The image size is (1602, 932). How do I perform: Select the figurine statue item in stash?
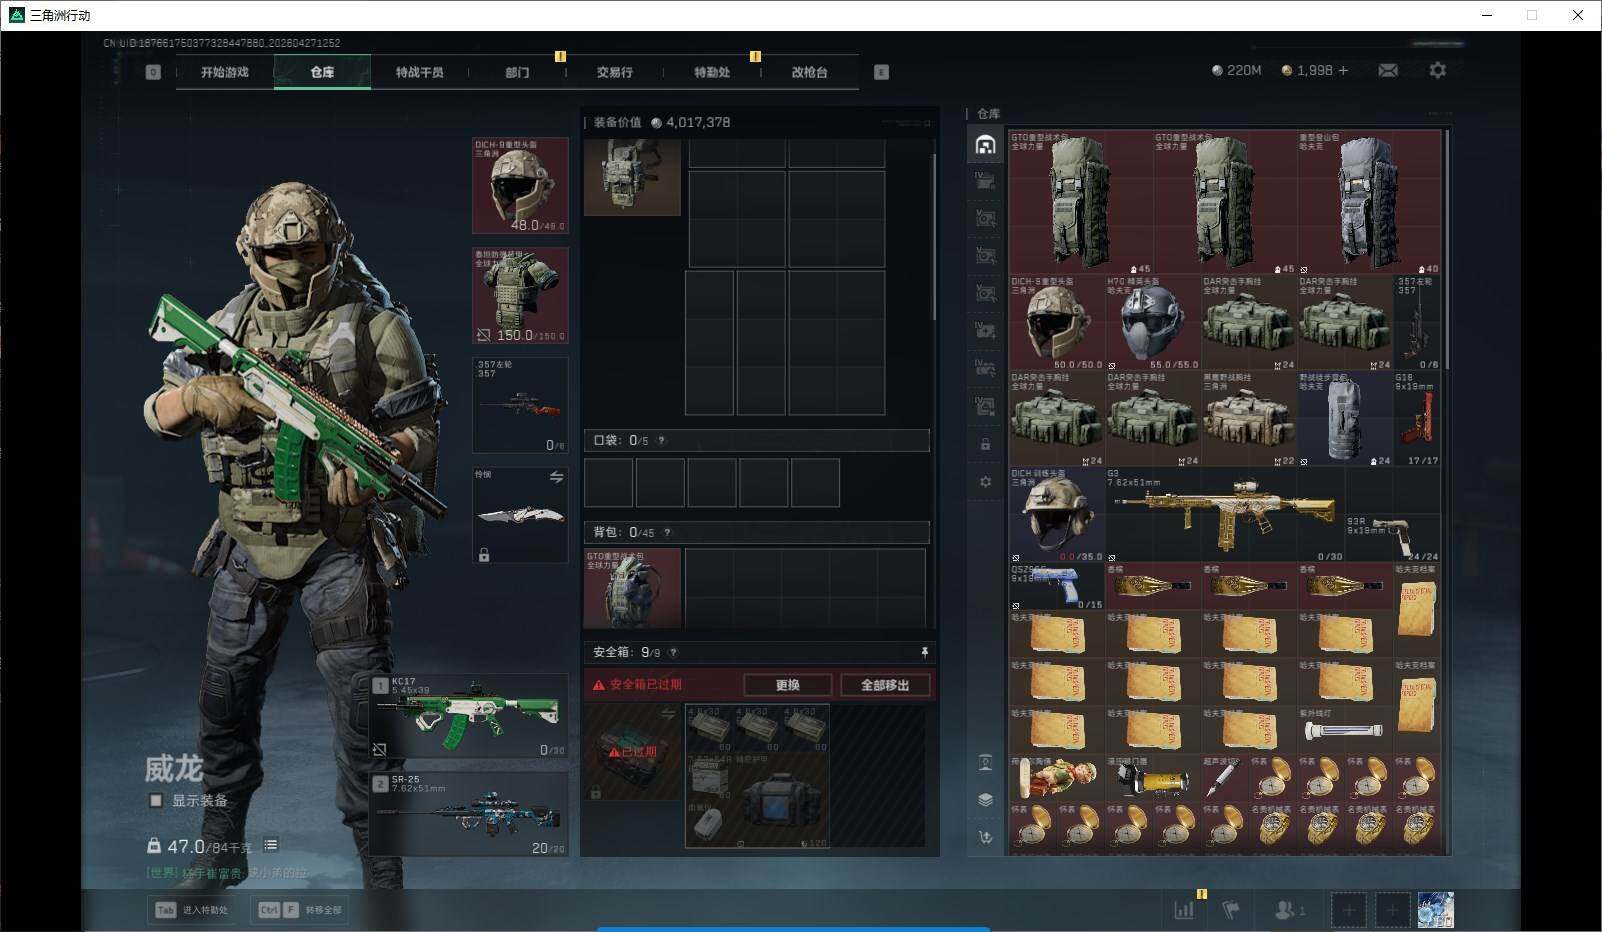[1057, 779]
